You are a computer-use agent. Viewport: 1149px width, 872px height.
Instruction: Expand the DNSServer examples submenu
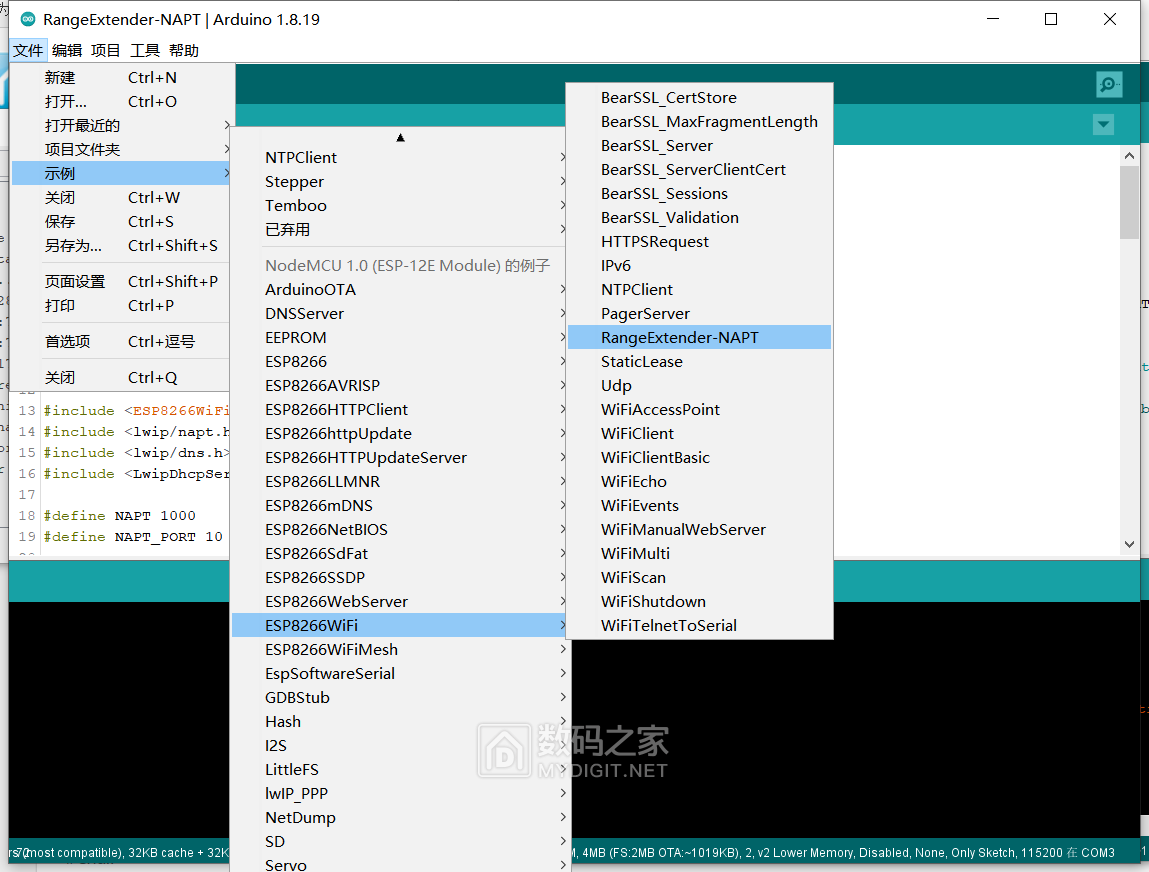coord(400,314)
